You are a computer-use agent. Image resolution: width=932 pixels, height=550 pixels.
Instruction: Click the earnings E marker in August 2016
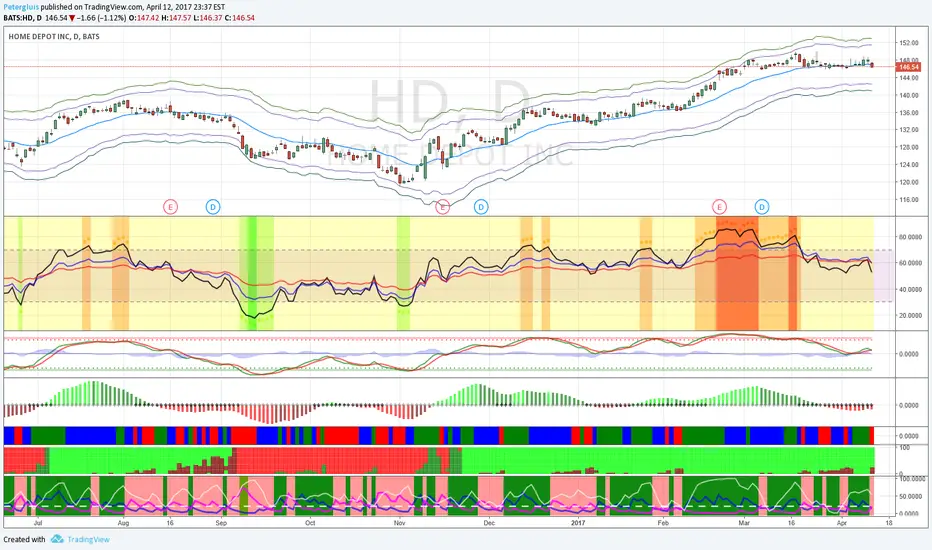pyautogui.click(x=171, y=207)
